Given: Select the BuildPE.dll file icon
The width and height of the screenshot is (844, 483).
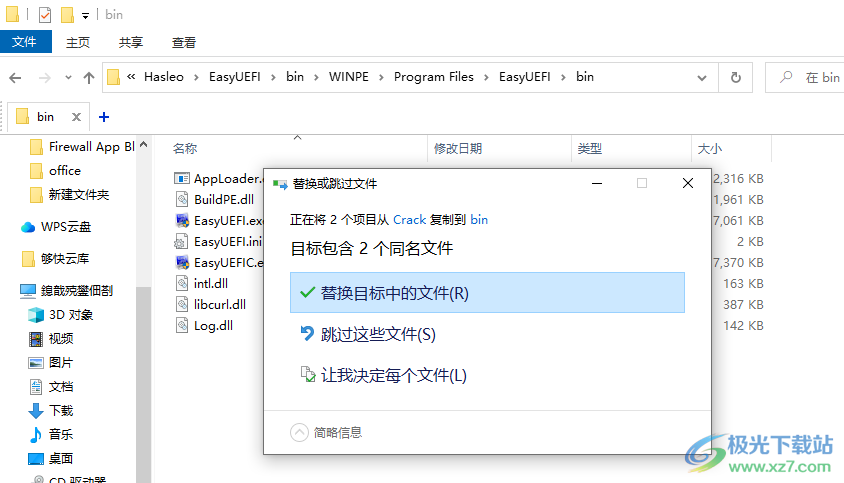Looking at the screenshot, I should point(182,199).
